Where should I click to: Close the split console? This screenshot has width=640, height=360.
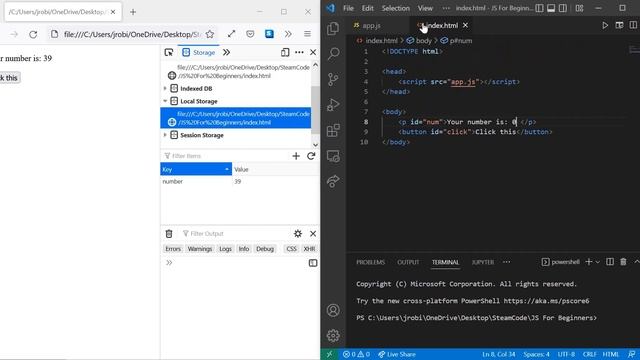(313, 233)
